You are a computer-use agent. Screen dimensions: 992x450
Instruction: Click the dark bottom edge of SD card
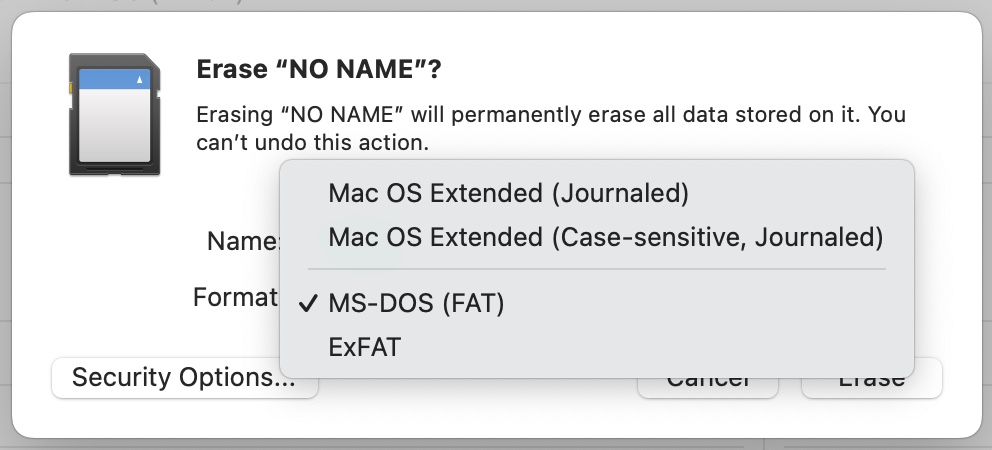[115, 169]
